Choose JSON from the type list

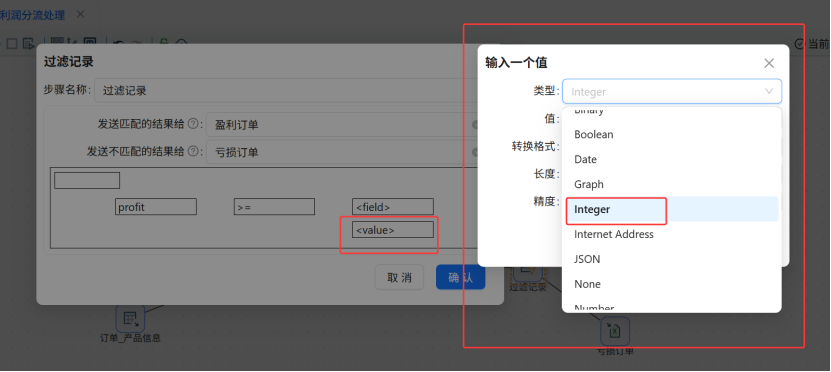671,259
